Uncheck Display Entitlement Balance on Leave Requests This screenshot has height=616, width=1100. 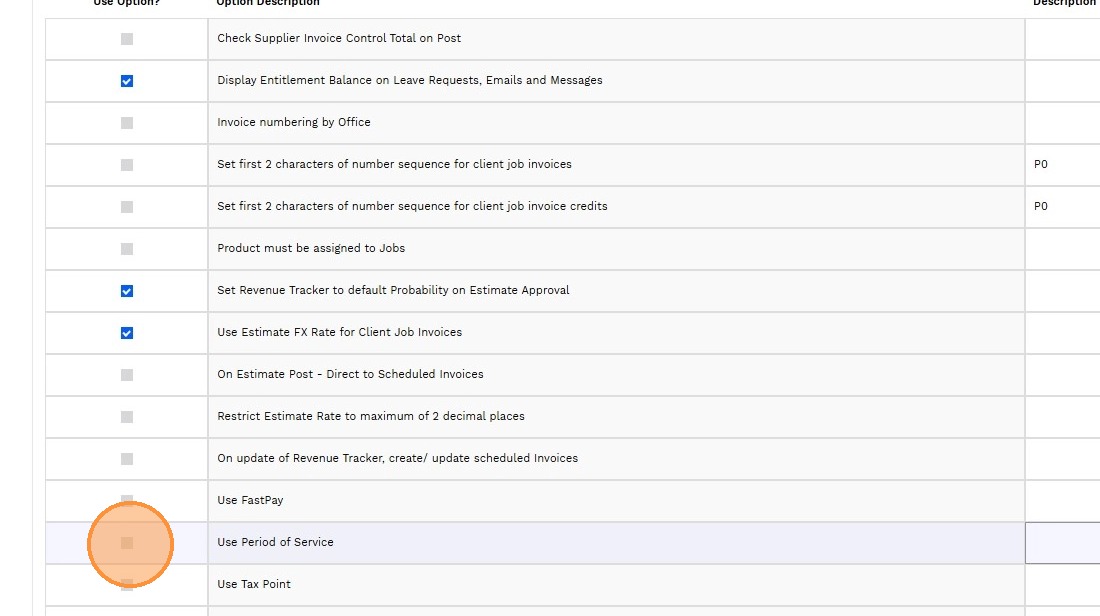[x=127, y=81]
